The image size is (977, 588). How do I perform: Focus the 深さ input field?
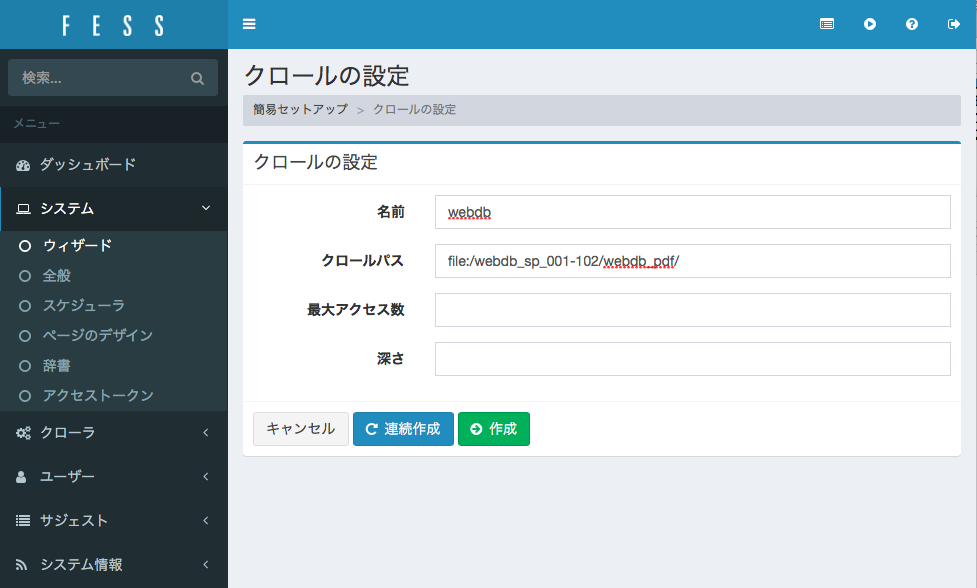pos(692,359)
